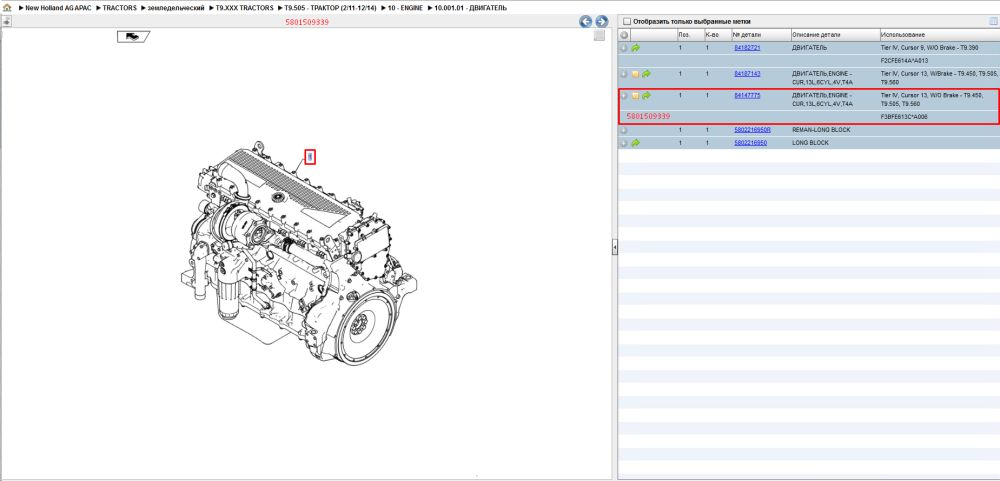Select the 'ДВИГАТЕЛЬ' description in first row
Screen dimensions: 1000x481
[x=809, y=48]
